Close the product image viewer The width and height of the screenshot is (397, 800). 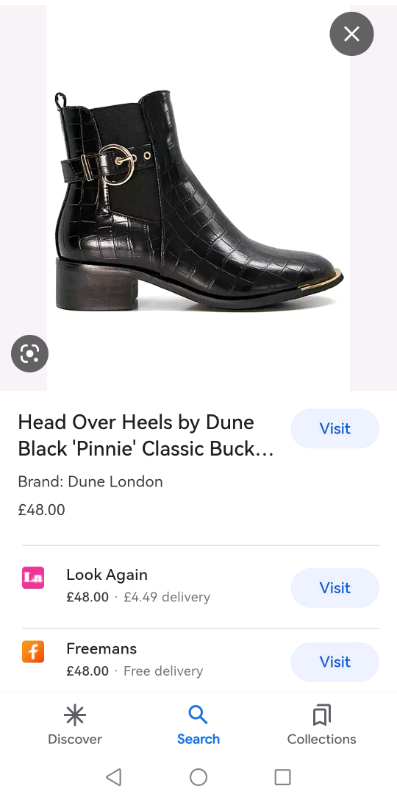click(352, 34)
